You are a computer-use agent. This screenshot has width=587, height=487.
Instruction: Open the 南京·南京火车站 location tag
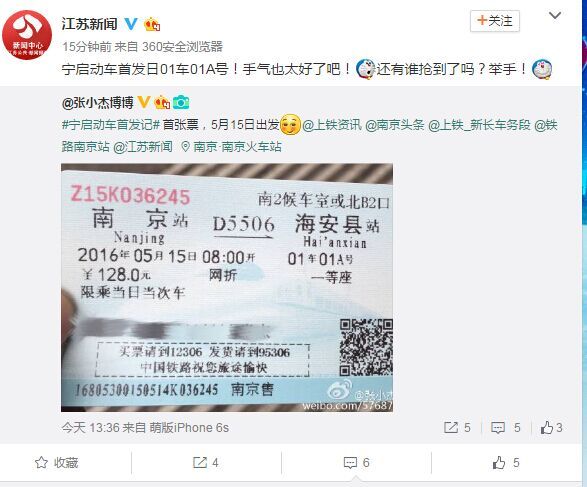pos(231,146)
